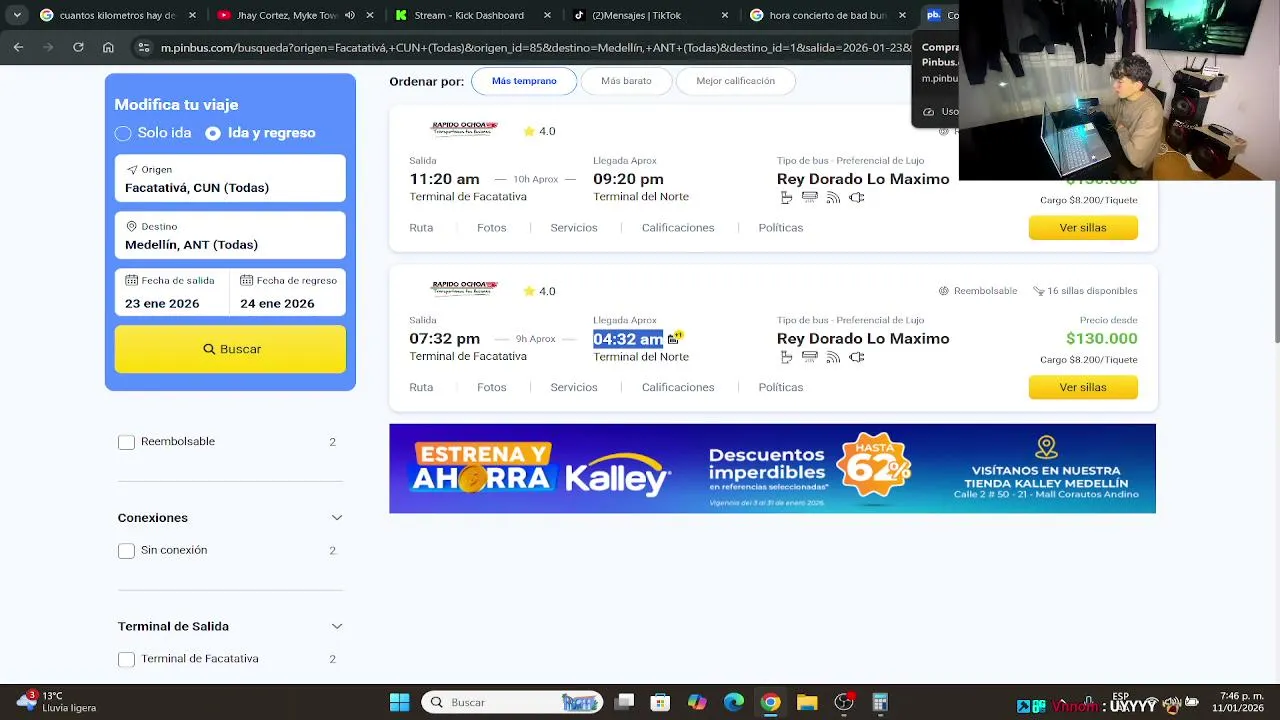This screenshot has height=720, width=1280.
Task: Collapse the Conexiones filter section
Action: point(337,518)
